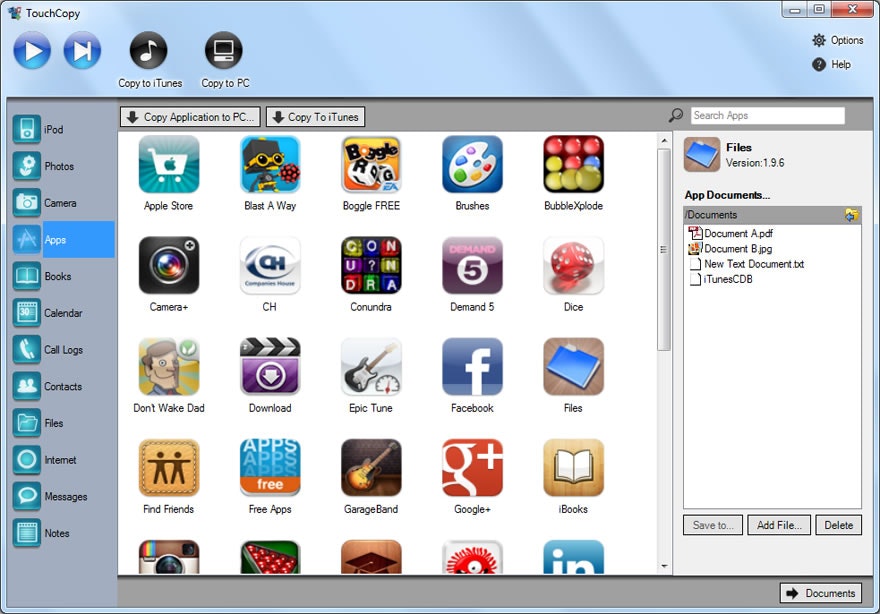
Task: Click the Save to... button
Action: 713,525
